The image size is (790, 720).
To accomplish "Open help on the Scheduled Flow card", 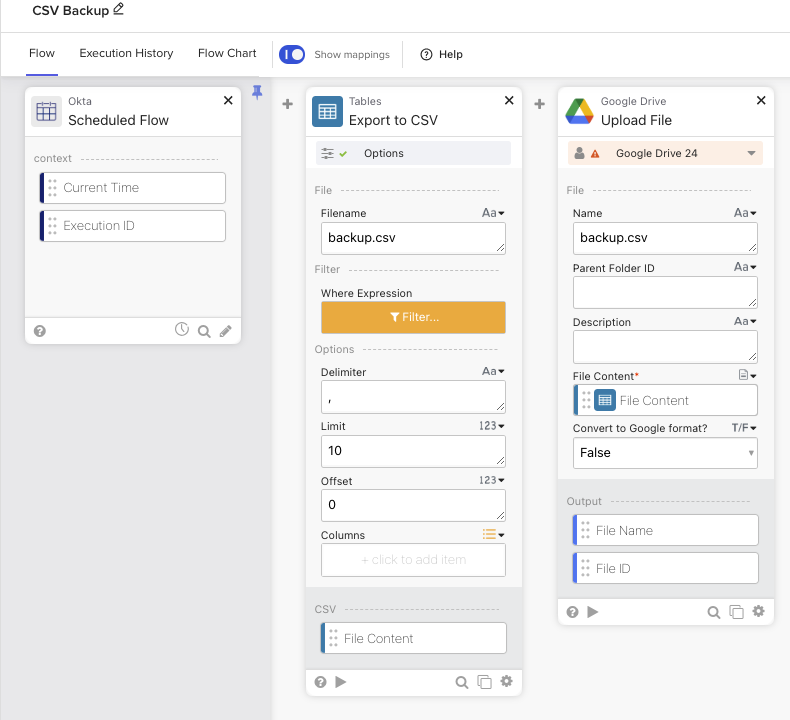I will point(40,331).
